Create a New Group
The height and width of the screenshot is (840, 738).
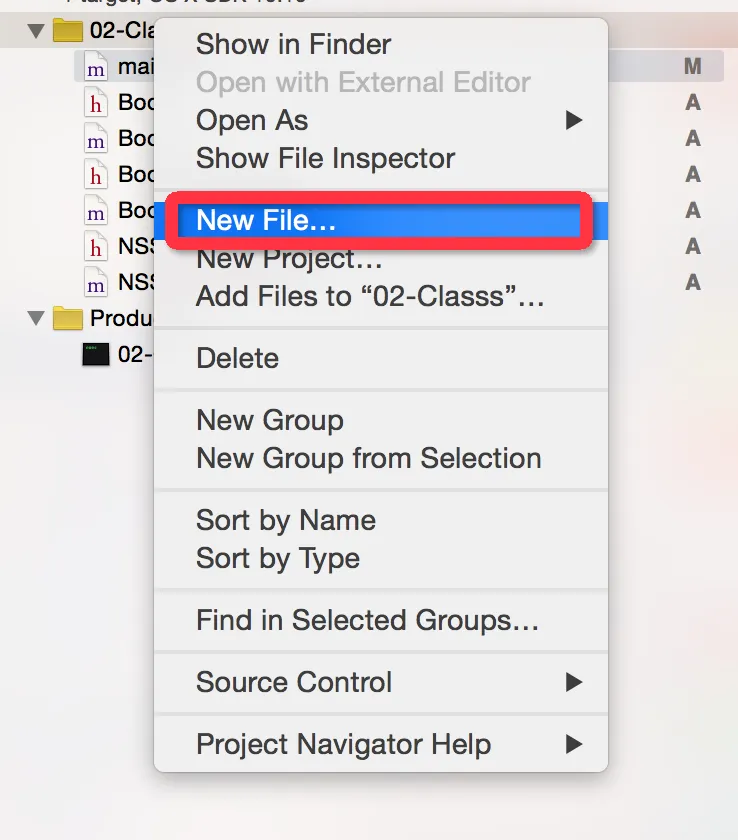click(269, 420)
